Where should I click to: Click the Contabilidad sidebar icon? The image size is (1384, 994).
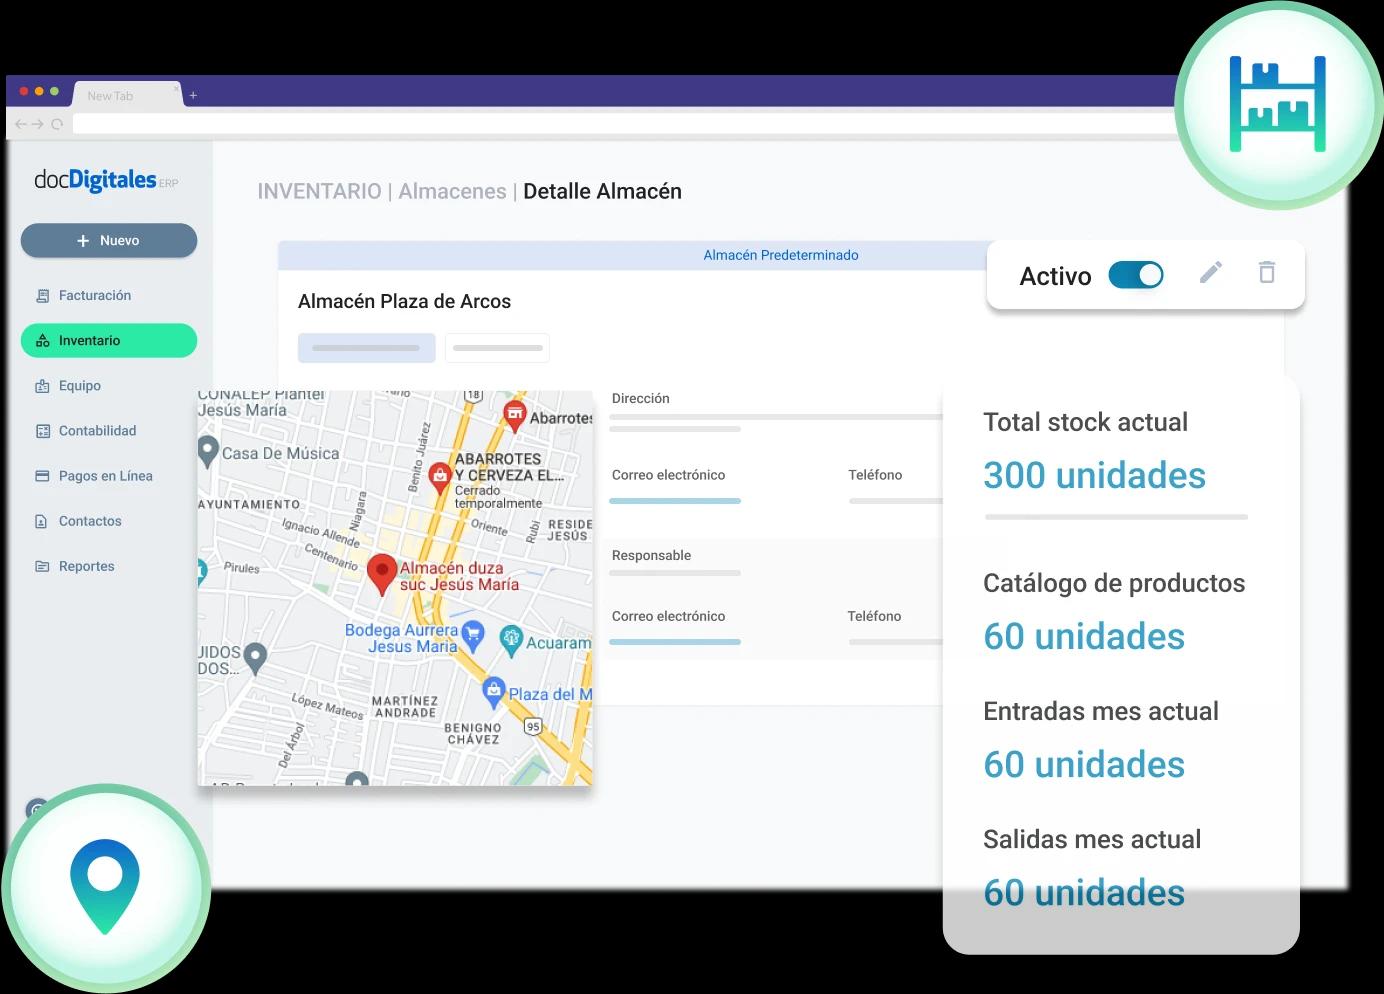[43, 431]
